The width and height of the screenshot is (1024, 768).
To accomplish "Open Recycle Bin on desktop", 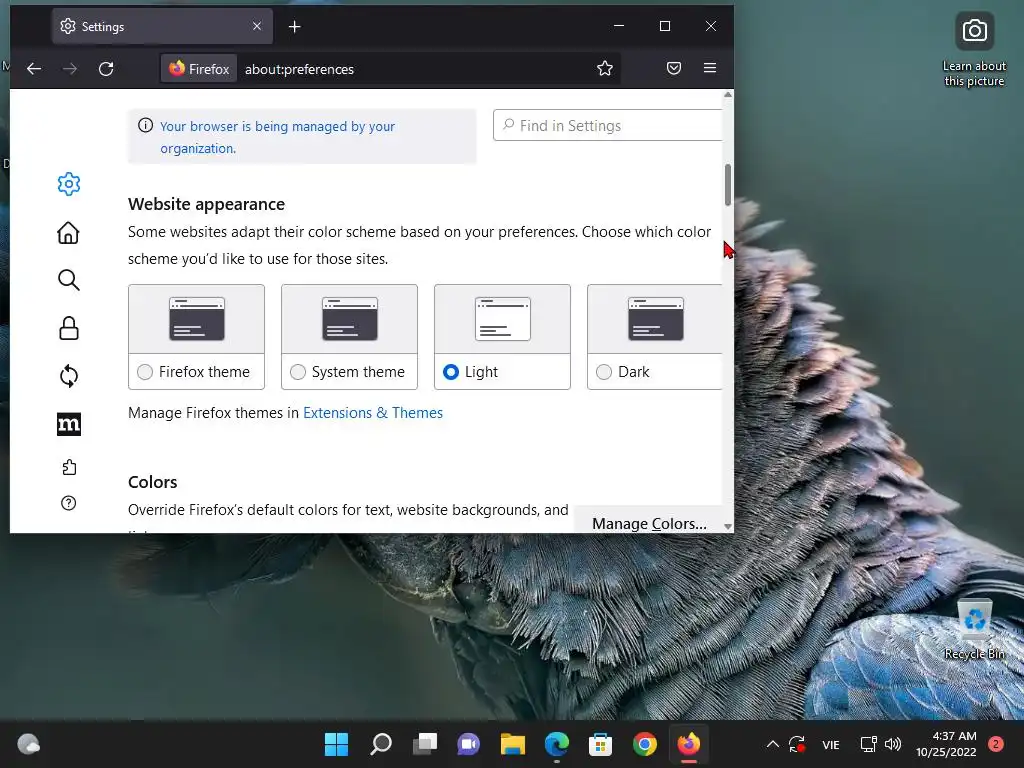I will (x=974, y=629).
